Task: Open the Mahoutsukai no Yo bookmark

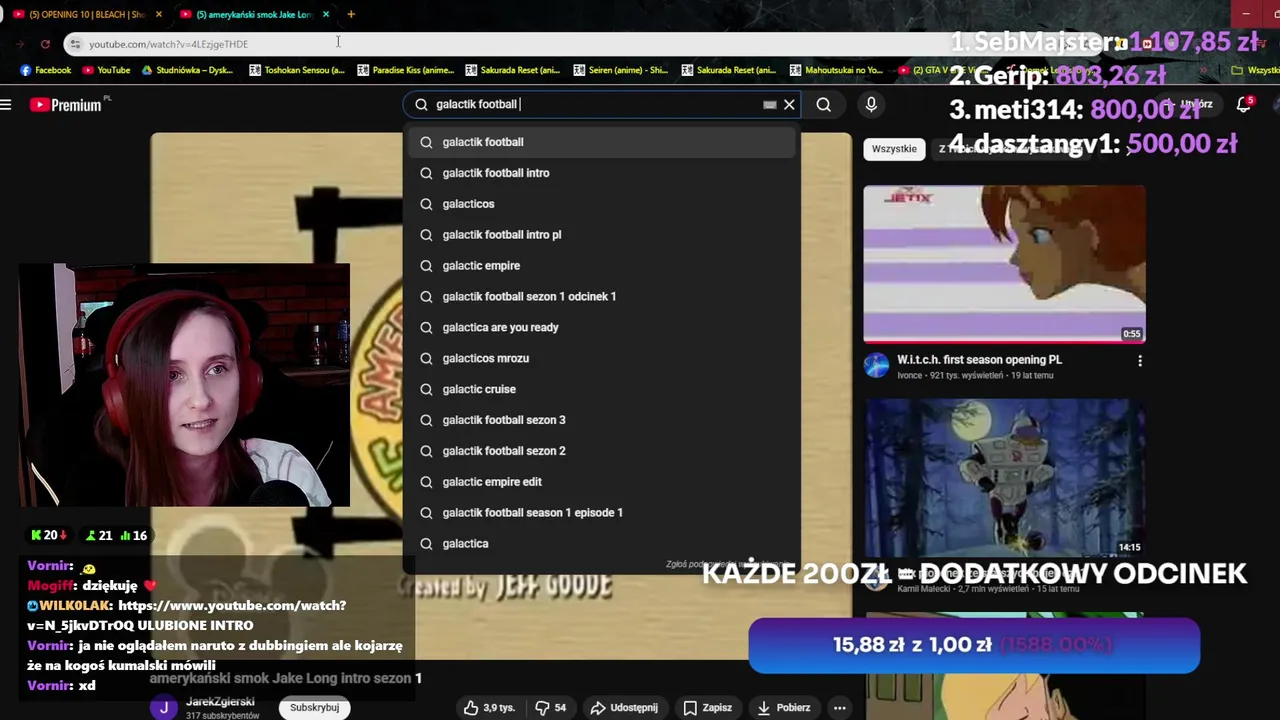Action: (836, 70)
